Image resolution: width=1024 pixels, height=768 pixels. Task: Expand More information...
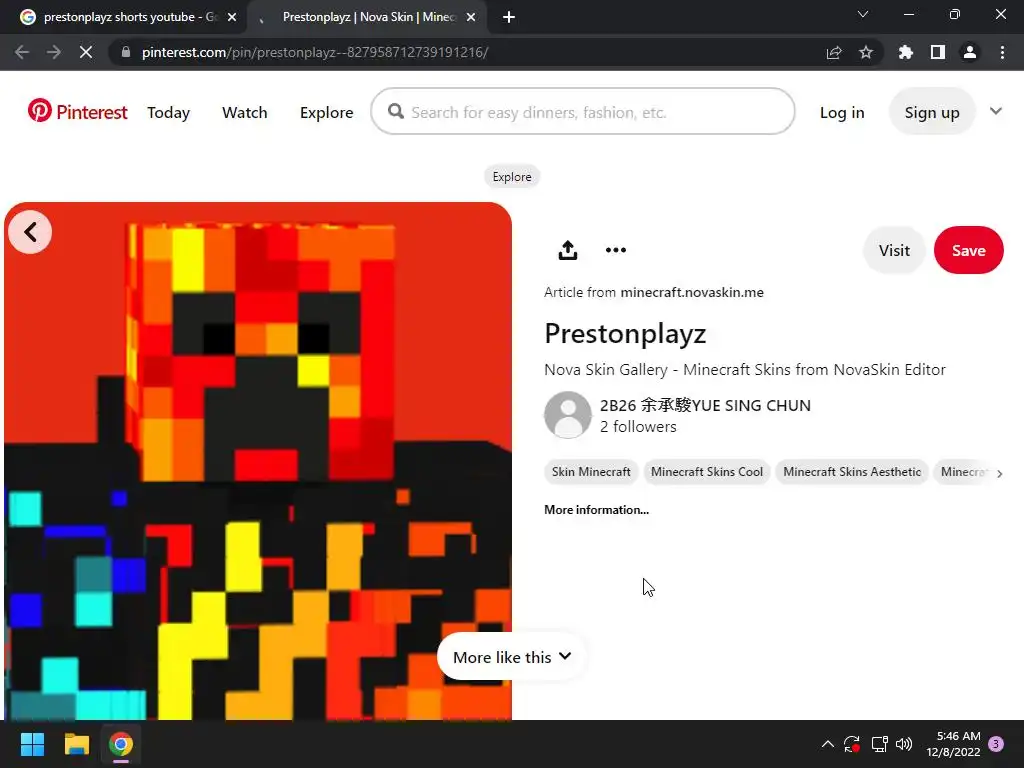point(596,510)
